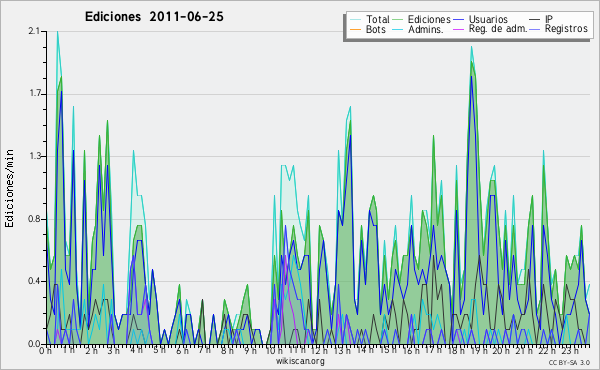This screenshot has height=370, width=600.
Task: Select the 'Usuarios' legend label
Action: [x=488, y=19]
